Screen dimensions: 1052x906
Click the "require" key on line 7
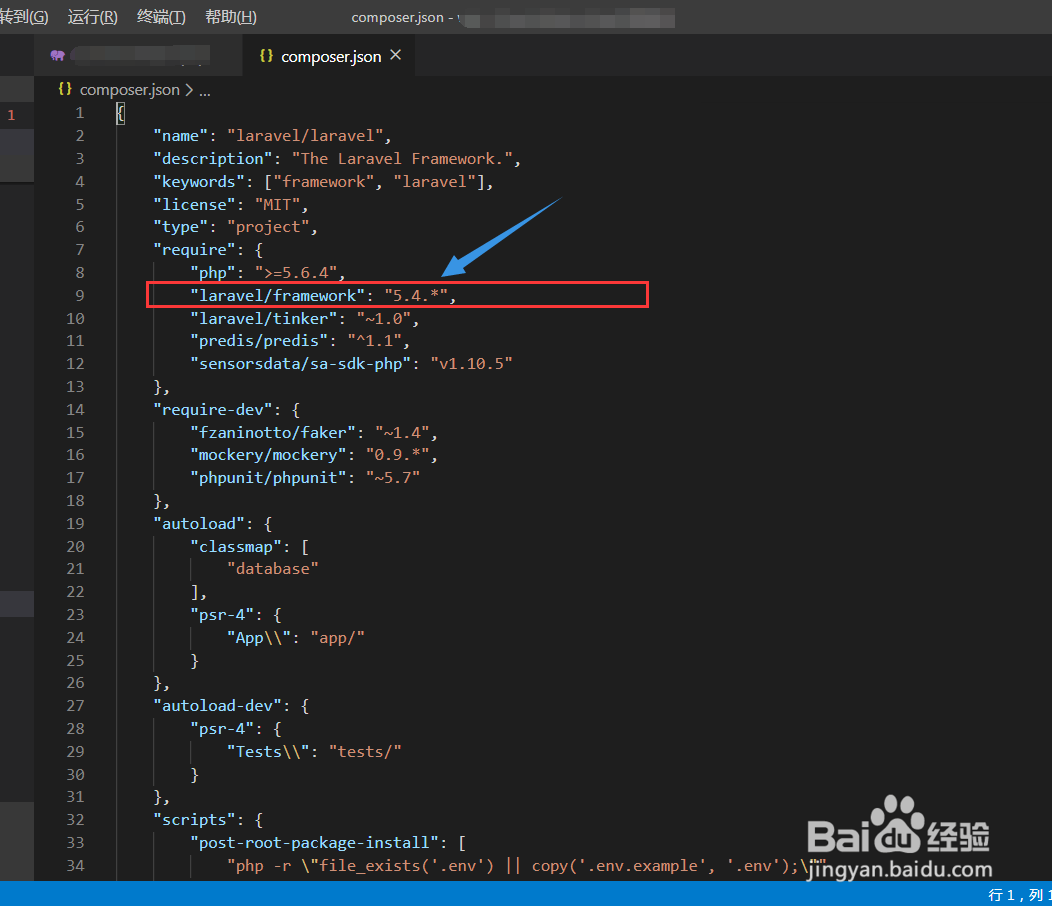195,250
